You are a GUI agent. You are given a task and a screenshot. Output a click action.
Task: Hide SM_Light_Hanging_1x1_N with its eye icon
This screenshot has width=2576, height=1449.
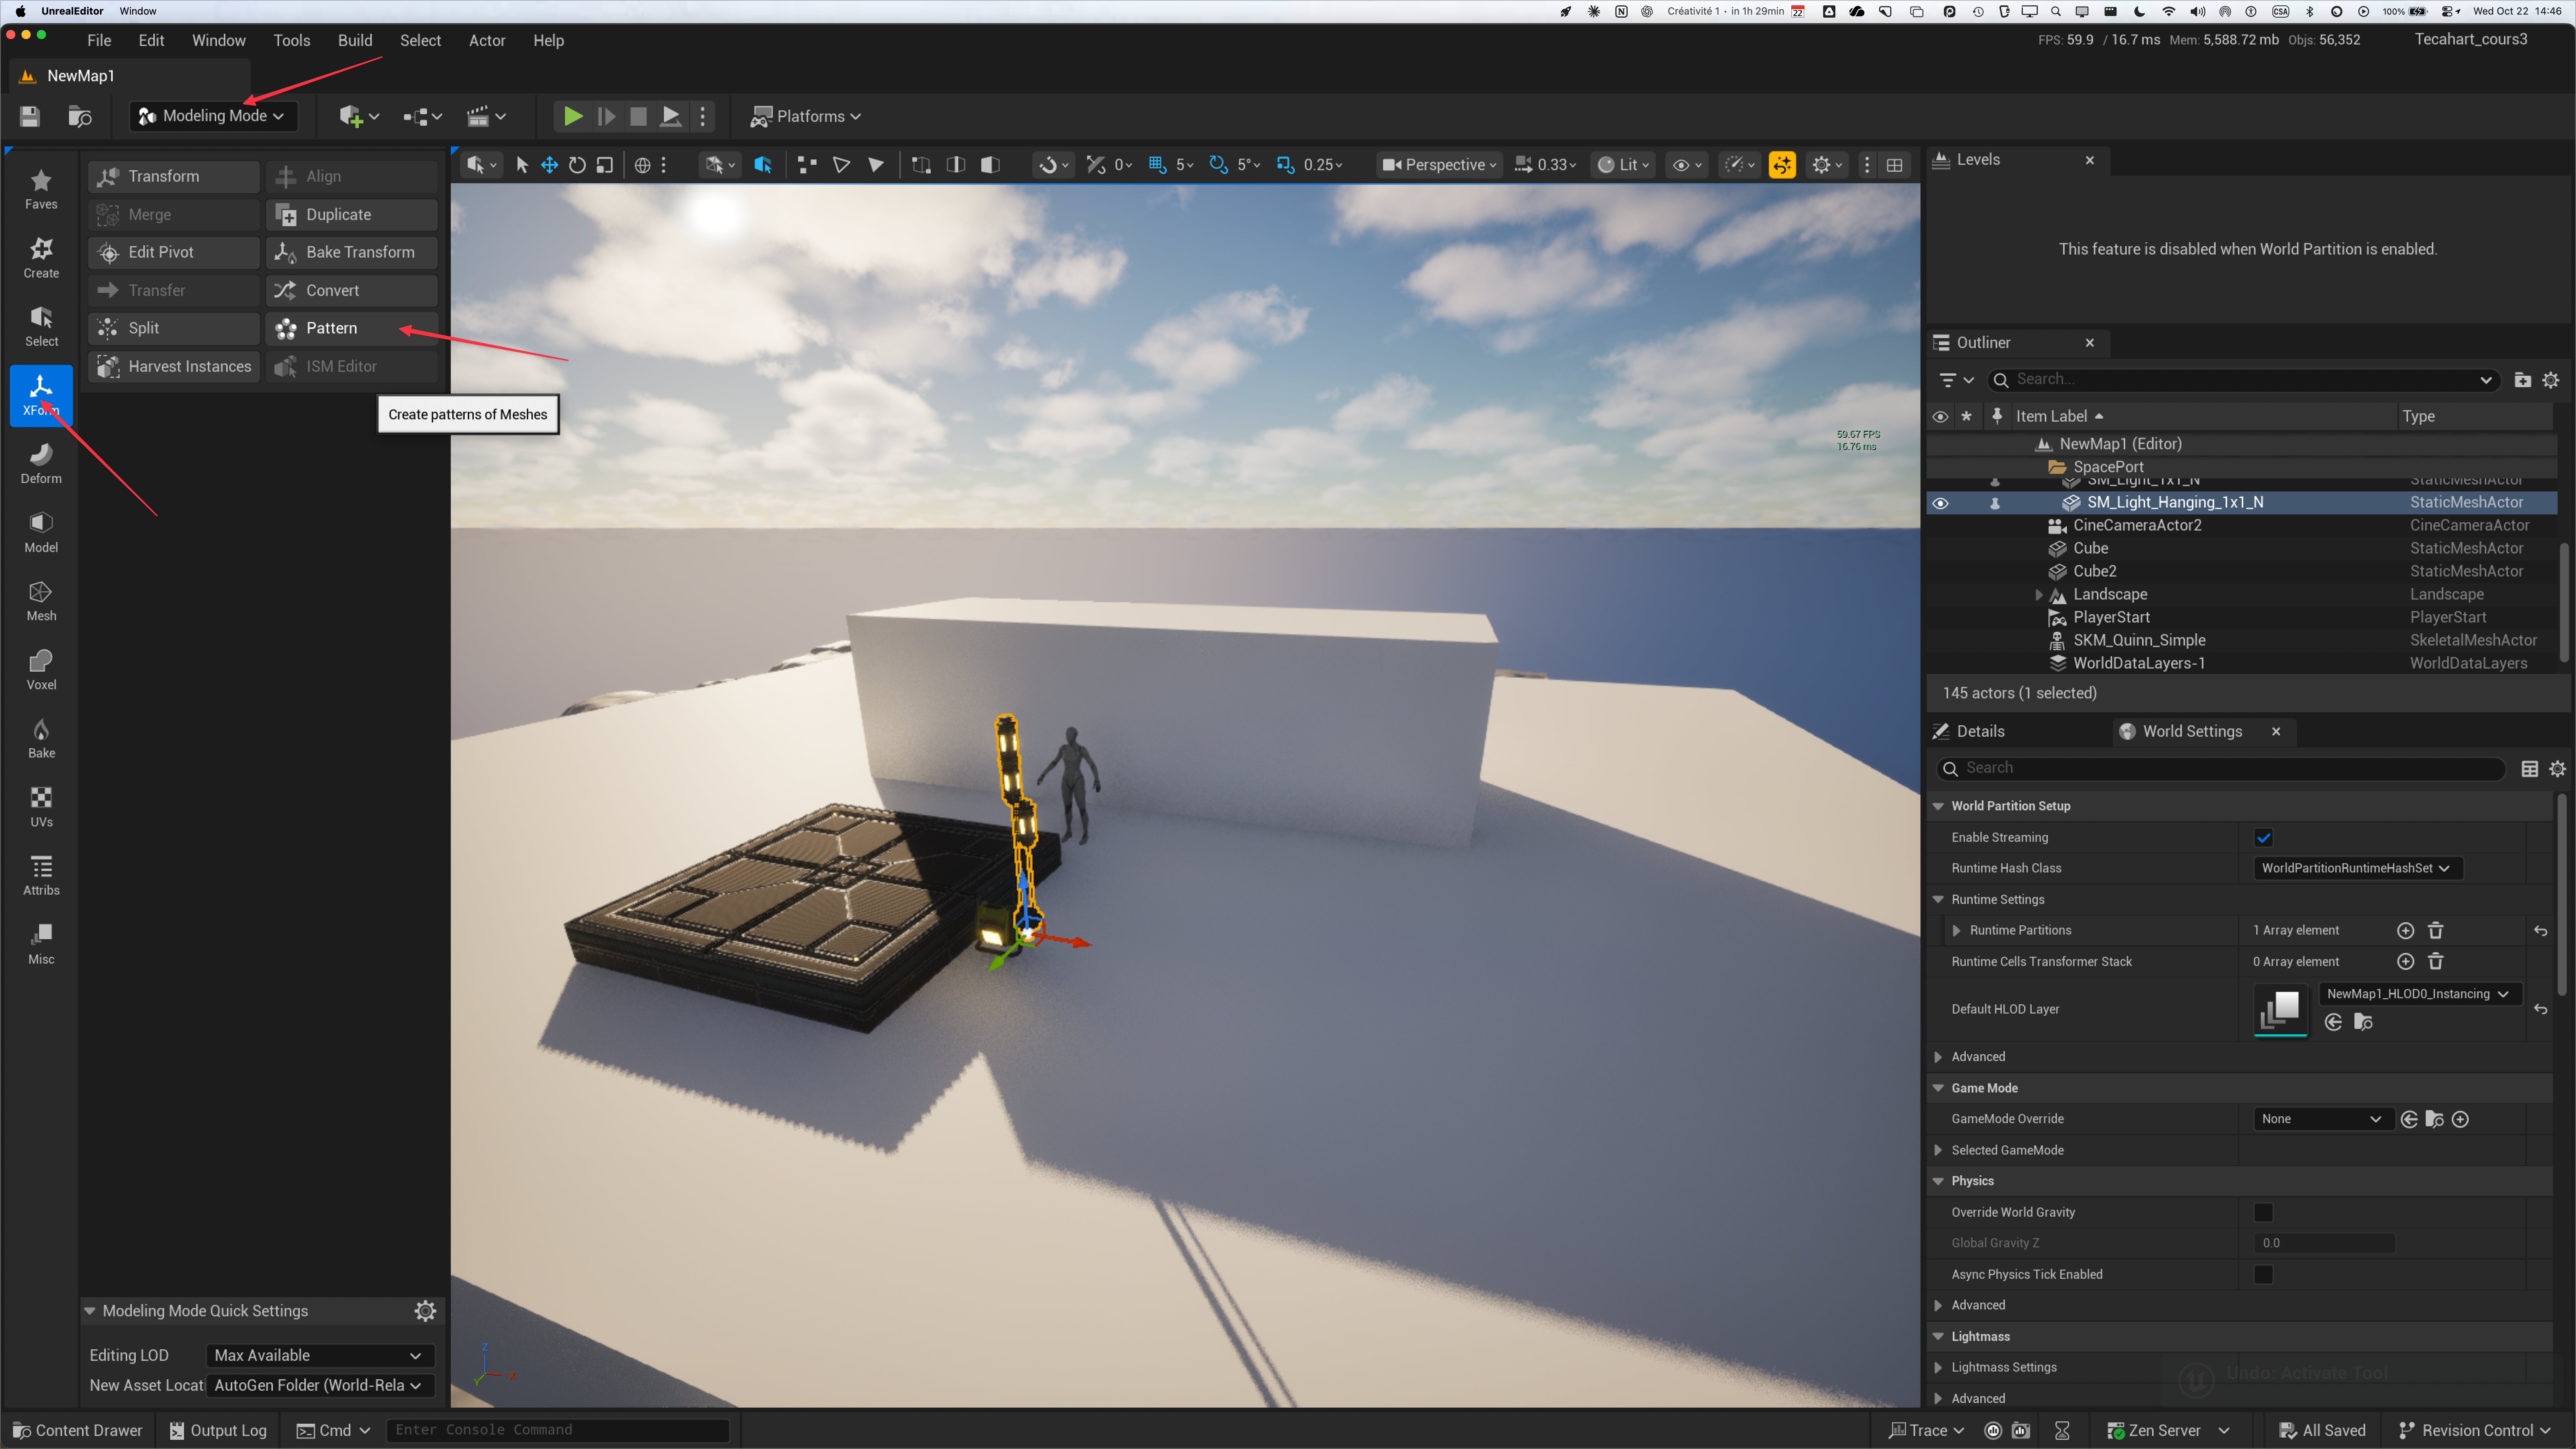coord(1940,503)
